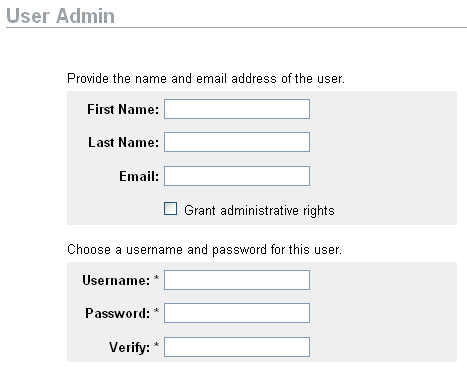
Task: Click the required asterisk beside Password
Action: tap(156, 311)
